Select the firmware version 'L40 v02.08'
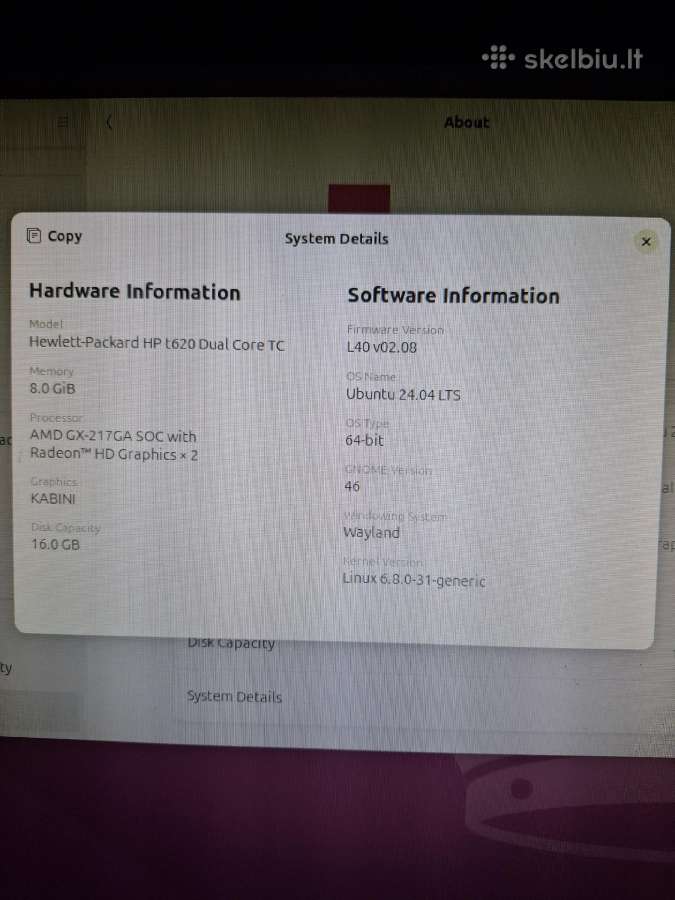675x900 pixels. click(382, 347)
